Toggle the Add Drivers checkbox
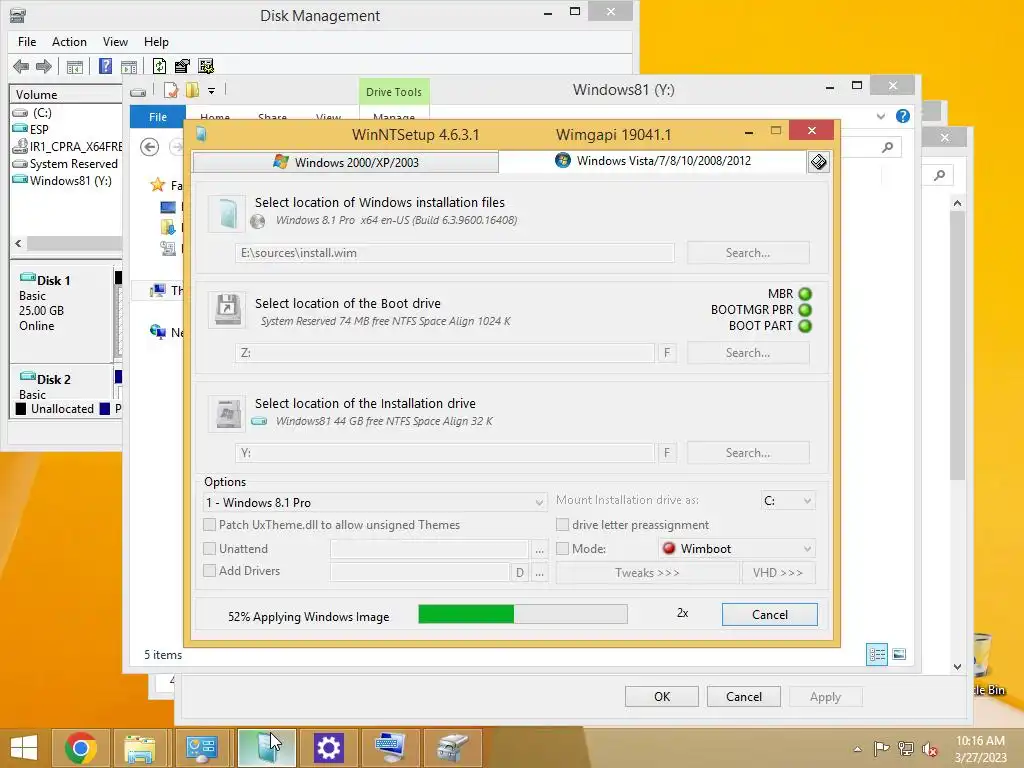The image size is (1024, 768). [x=210, y=571]
